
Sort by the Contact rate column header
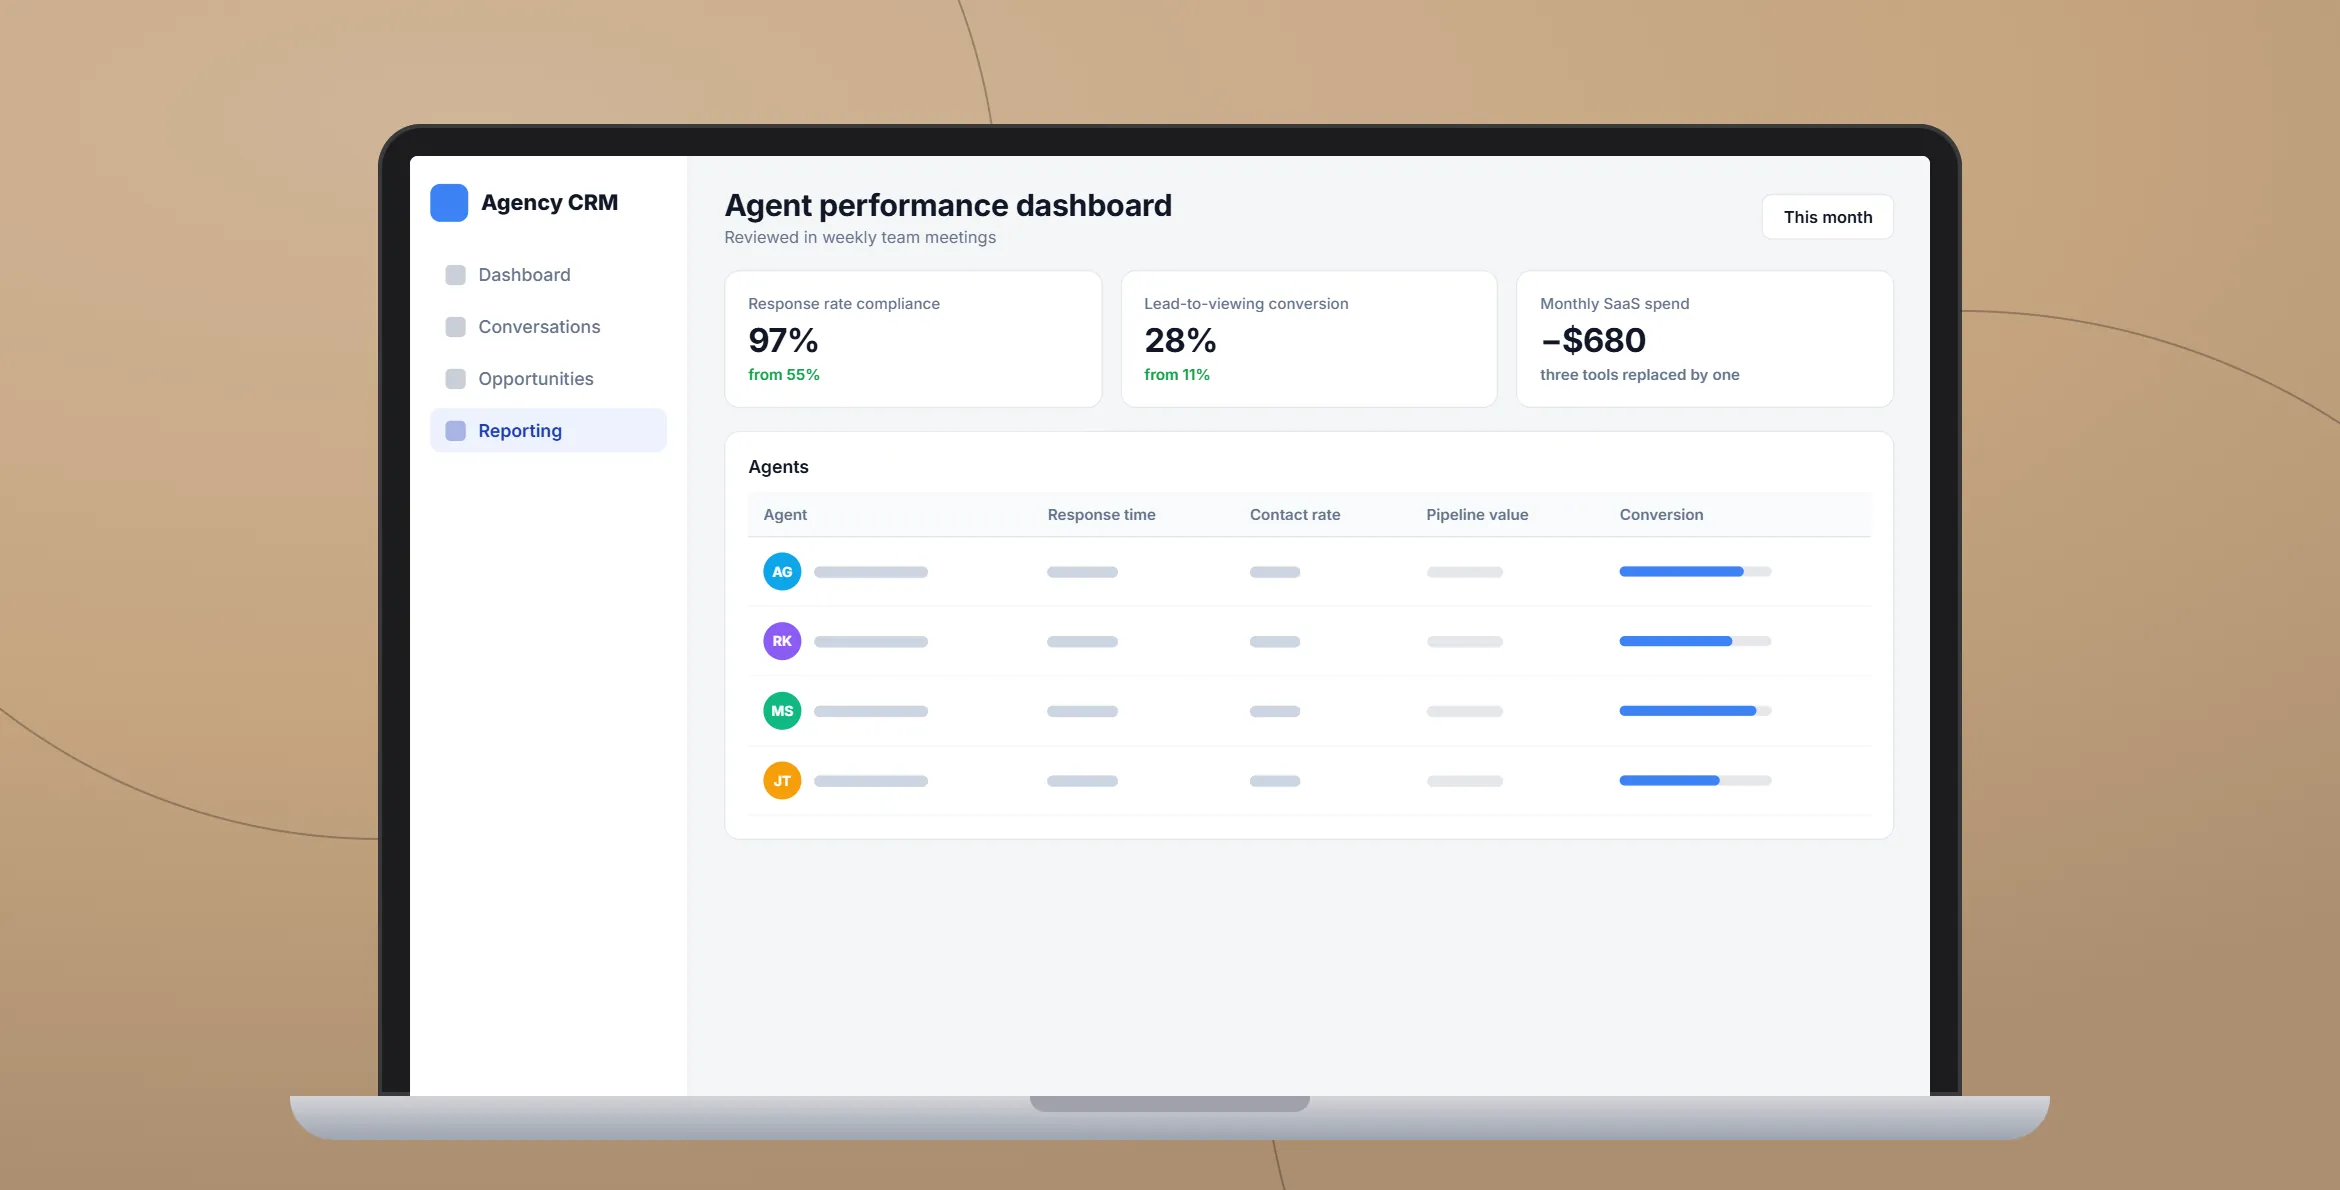coord(1295,515)
